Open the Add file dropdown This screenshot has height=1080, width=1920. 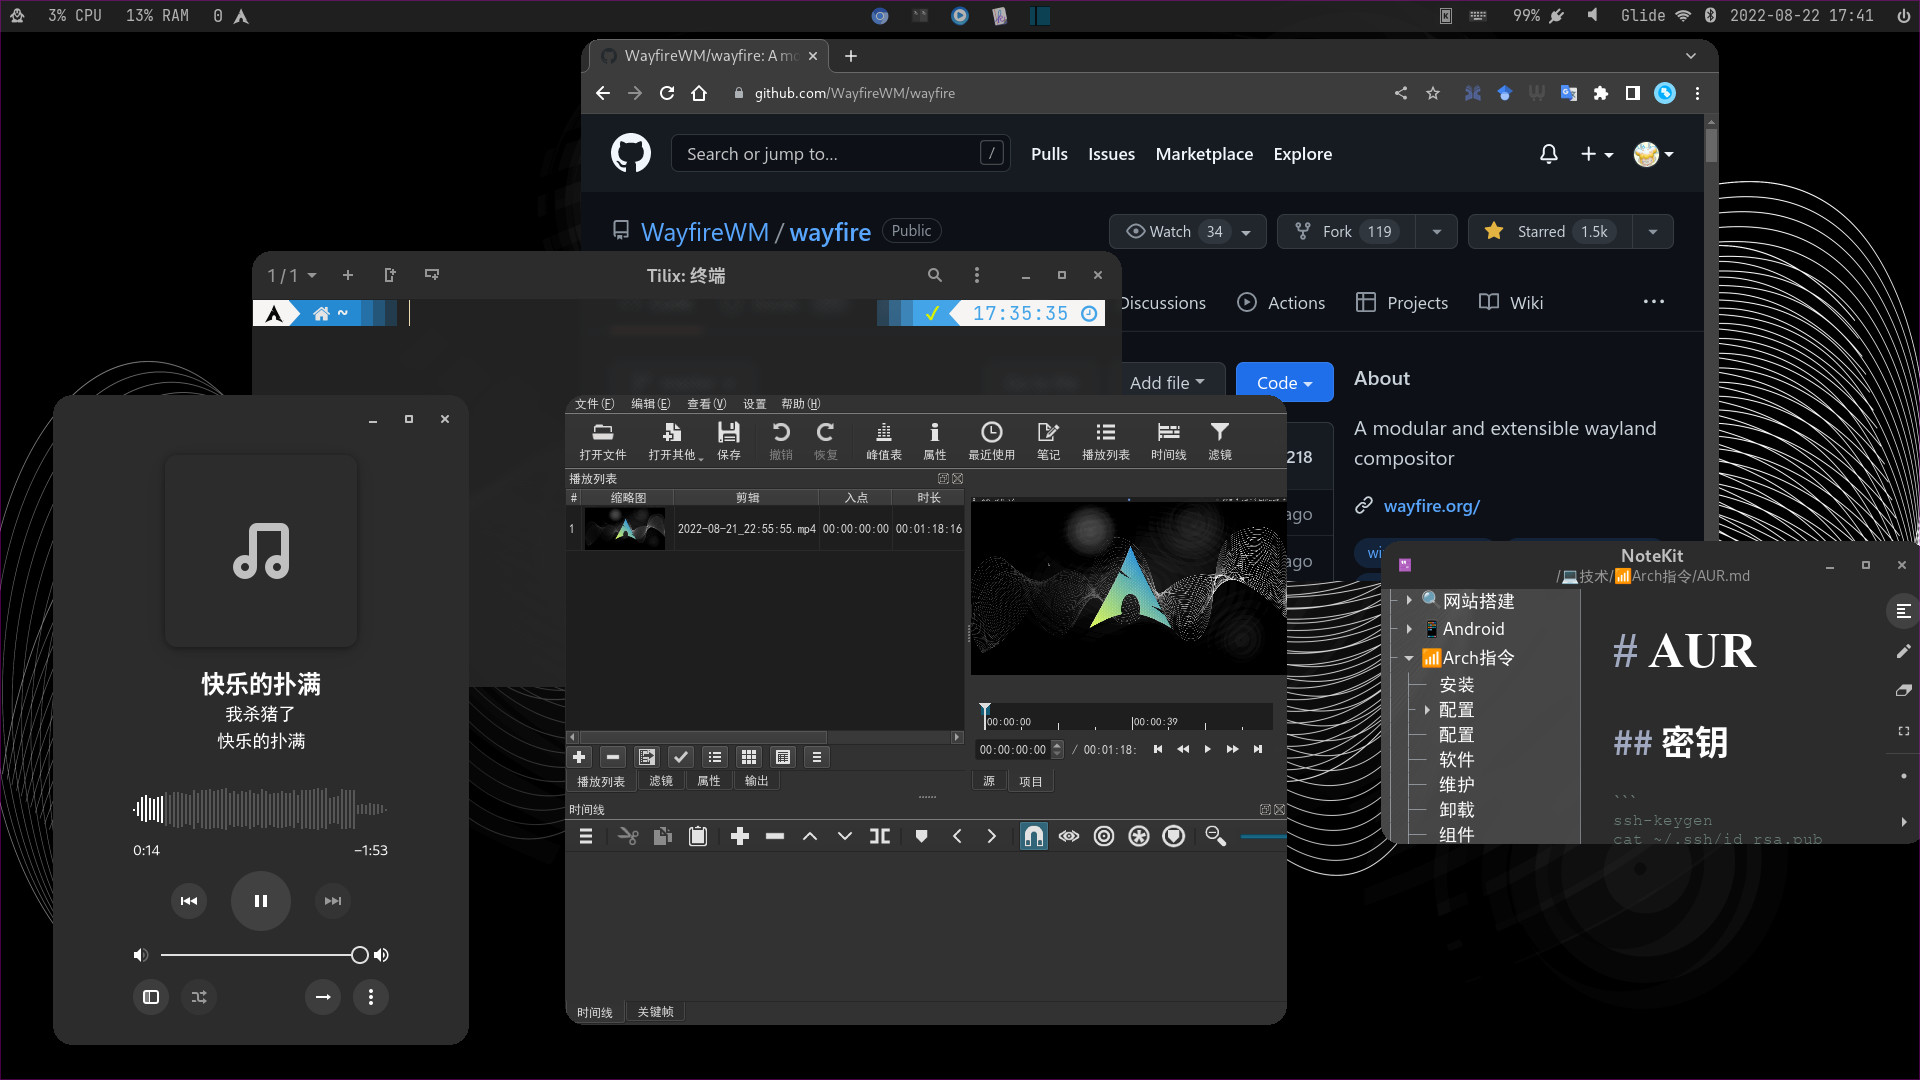pyautogui.click(x=1167, y=383)
